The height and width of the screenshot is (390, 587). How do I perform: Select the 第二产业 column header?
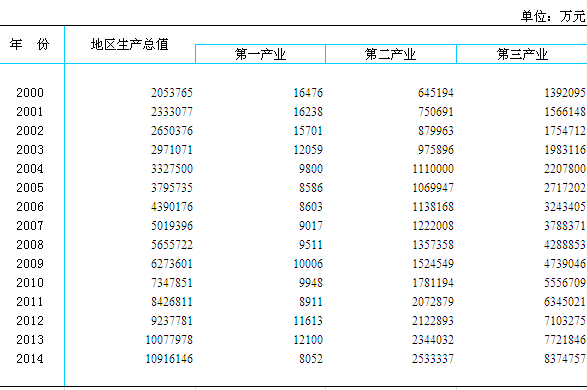pyautogui.click(x=390, y=54)
